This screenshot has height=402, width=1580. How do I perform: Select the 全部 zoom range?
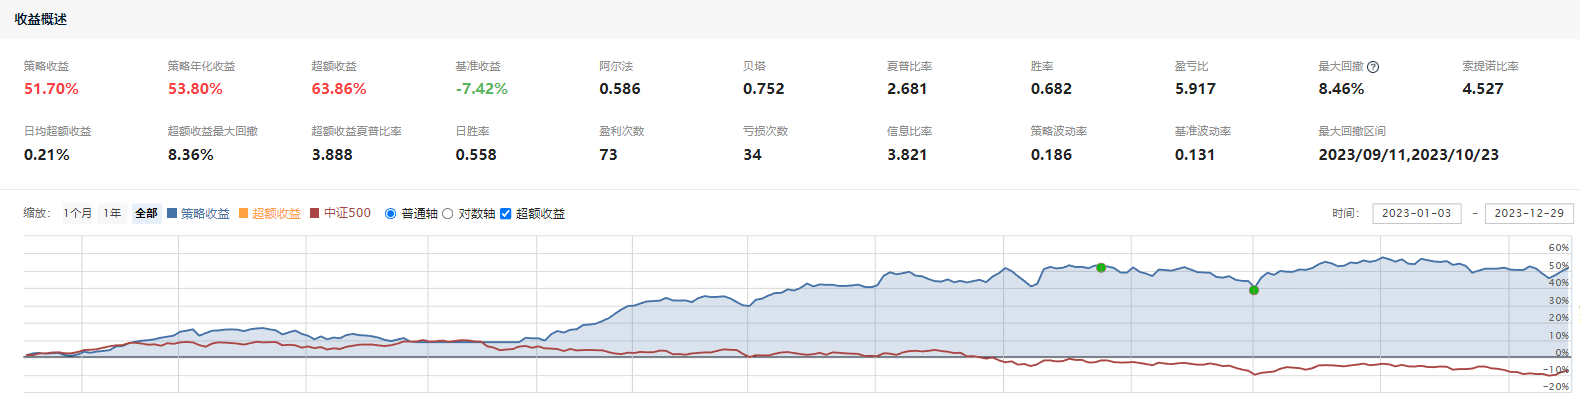[146, 213]
